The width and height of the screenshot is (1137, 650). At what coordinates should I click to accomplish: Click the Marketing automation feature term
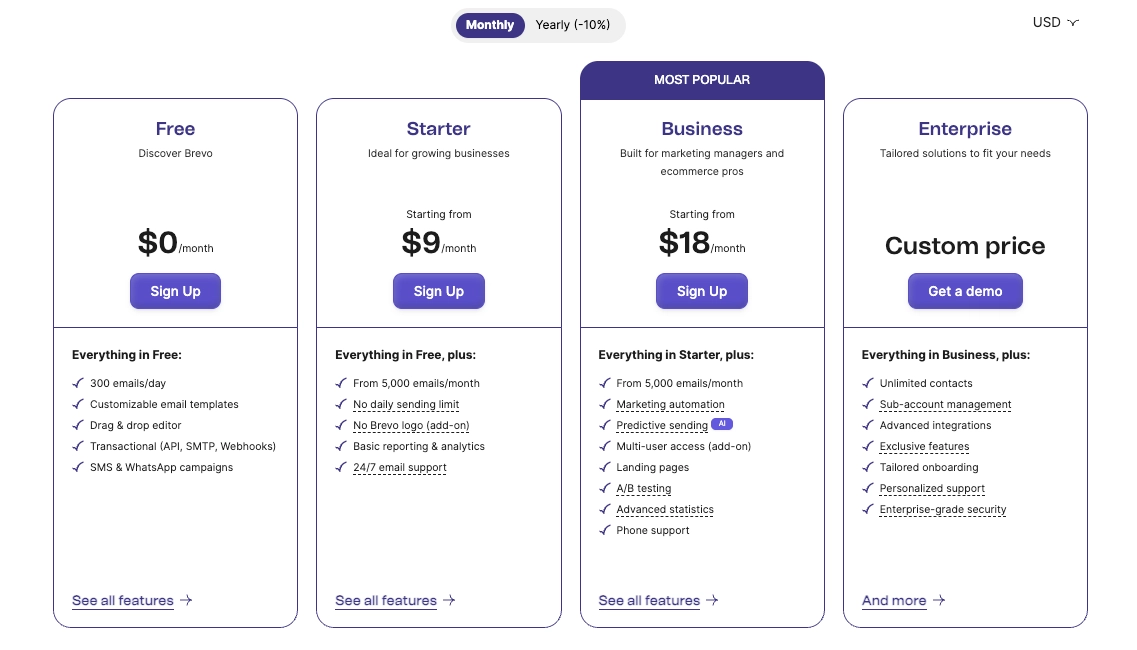(x=670, y=405)
